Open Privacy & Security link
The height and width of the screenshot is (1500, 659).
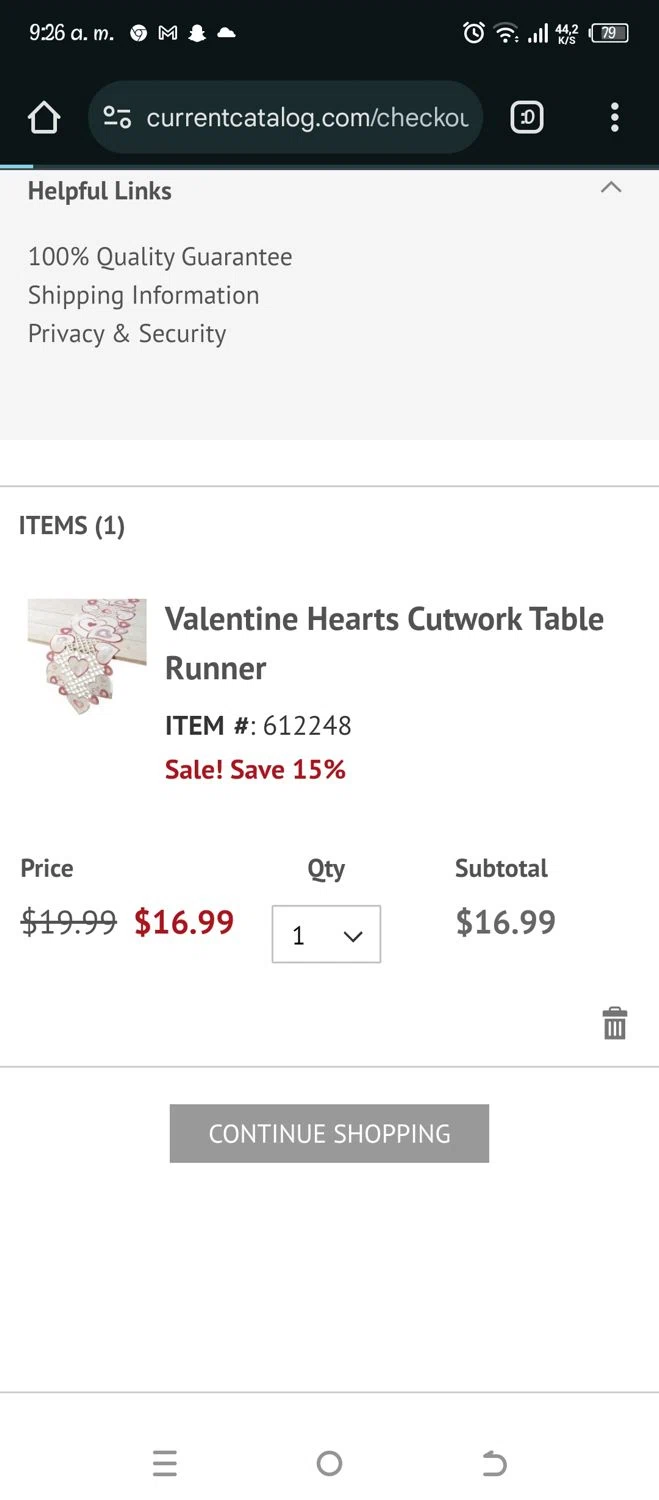(x=127, y=334)
